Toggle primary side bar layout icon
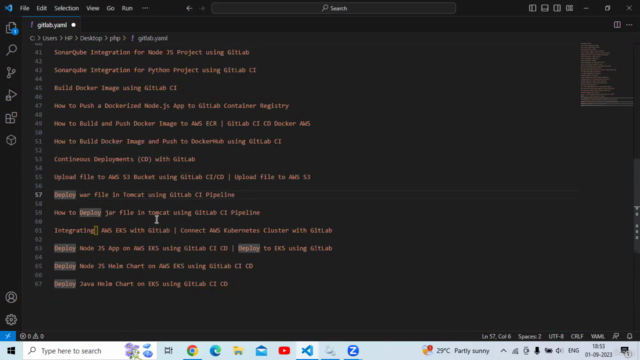The image size is (640, 360). (532, 8)
